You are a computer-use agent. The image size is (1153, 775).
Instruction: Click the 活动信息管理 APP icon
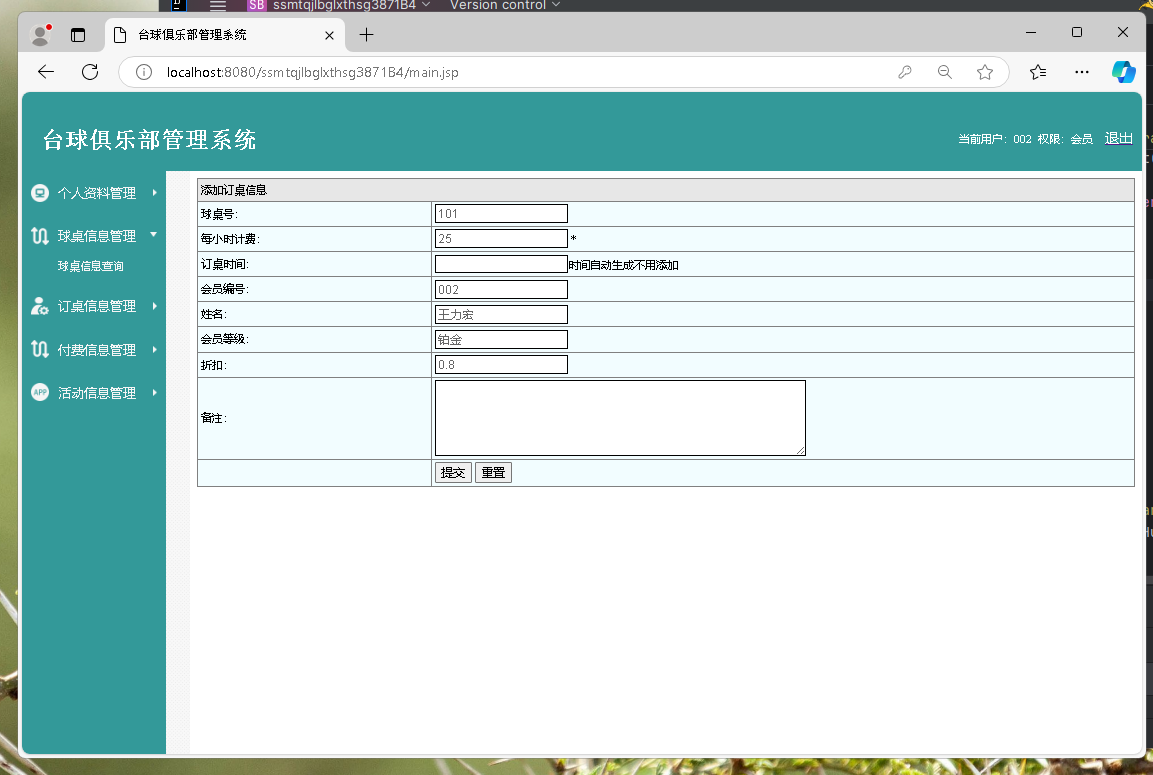[40, 393]
